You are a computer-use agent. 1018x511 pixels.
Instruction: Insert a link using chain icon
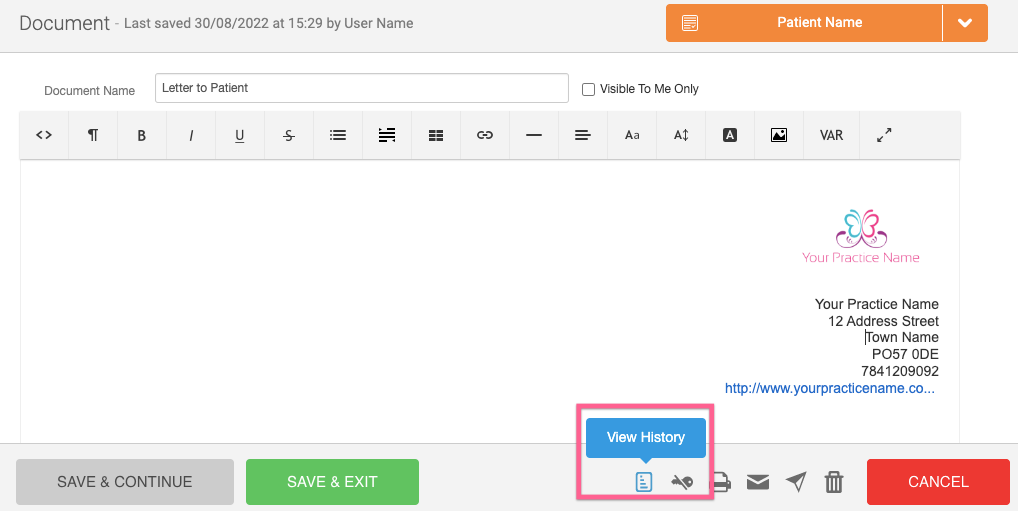coord(485,135)
